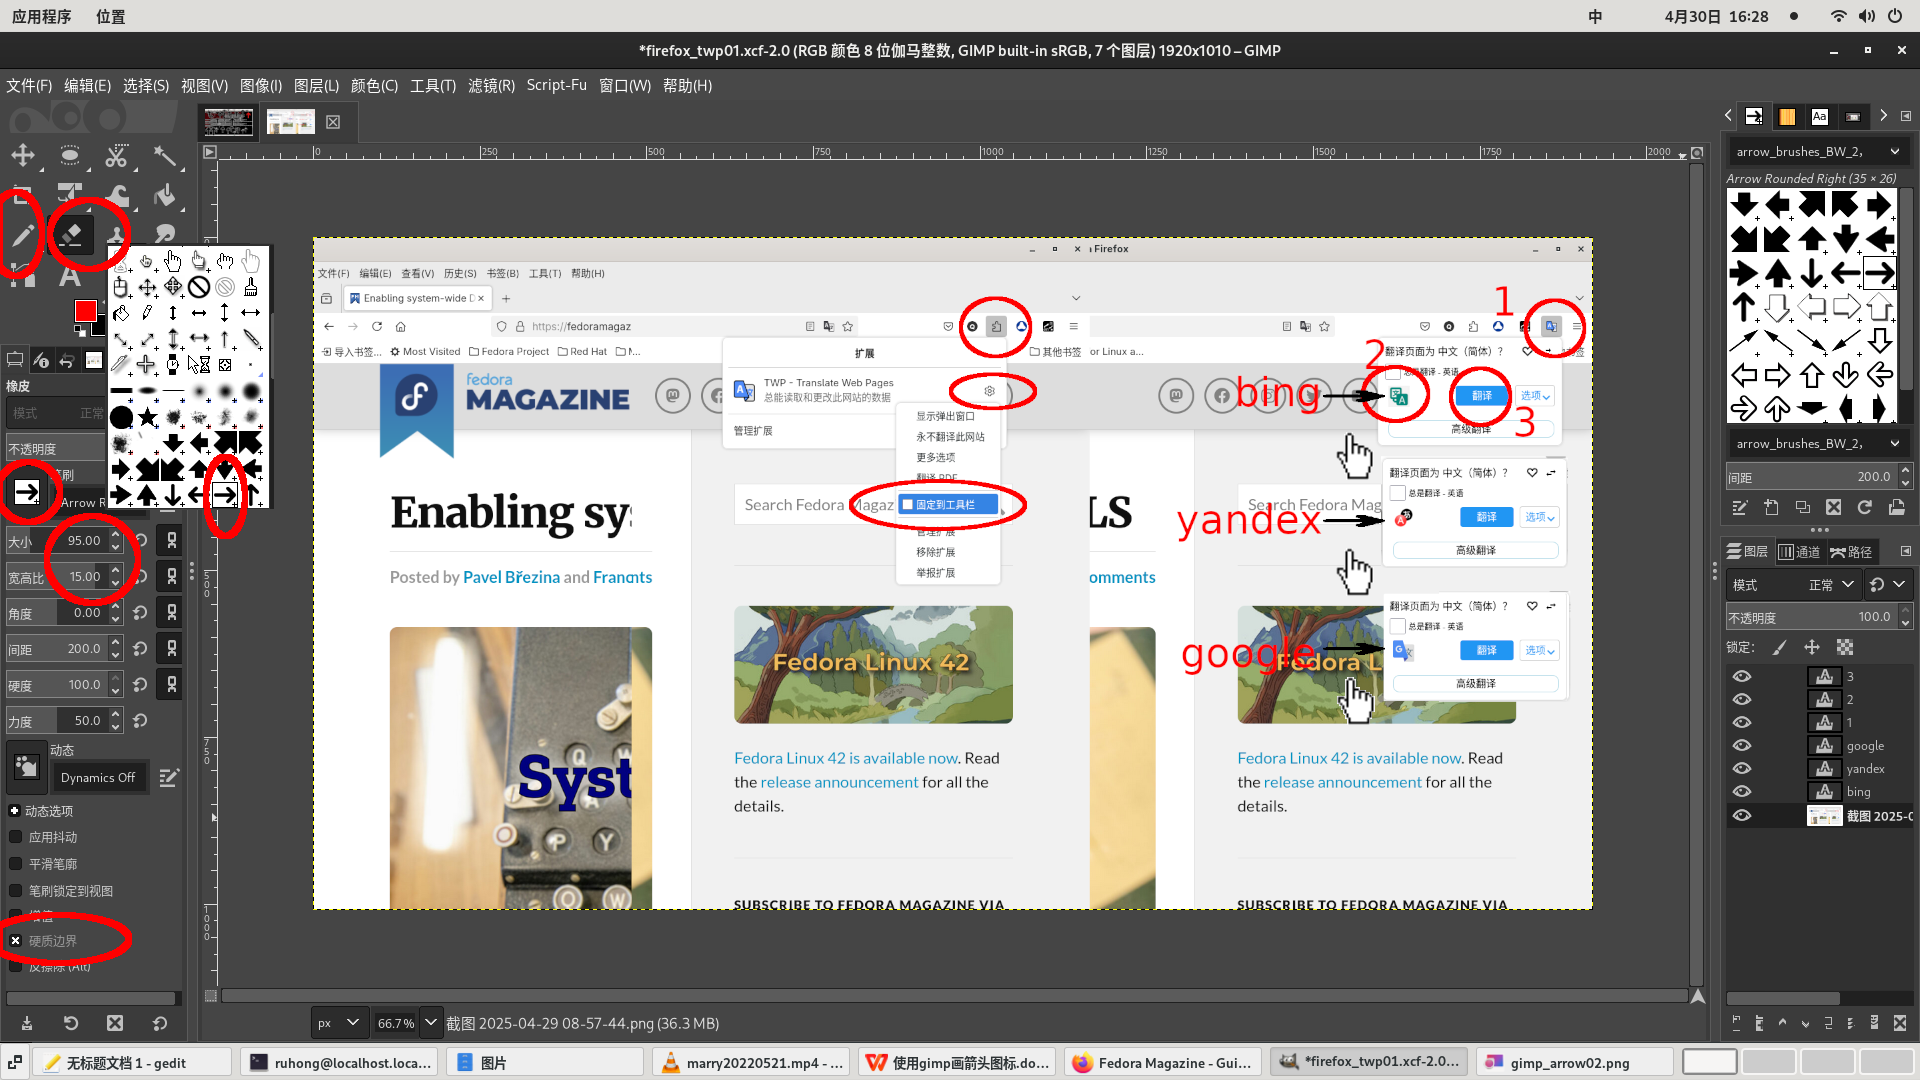
Task: Open gimp_arrow02.png taskbar item
Action: [x=1574, y=1062]
